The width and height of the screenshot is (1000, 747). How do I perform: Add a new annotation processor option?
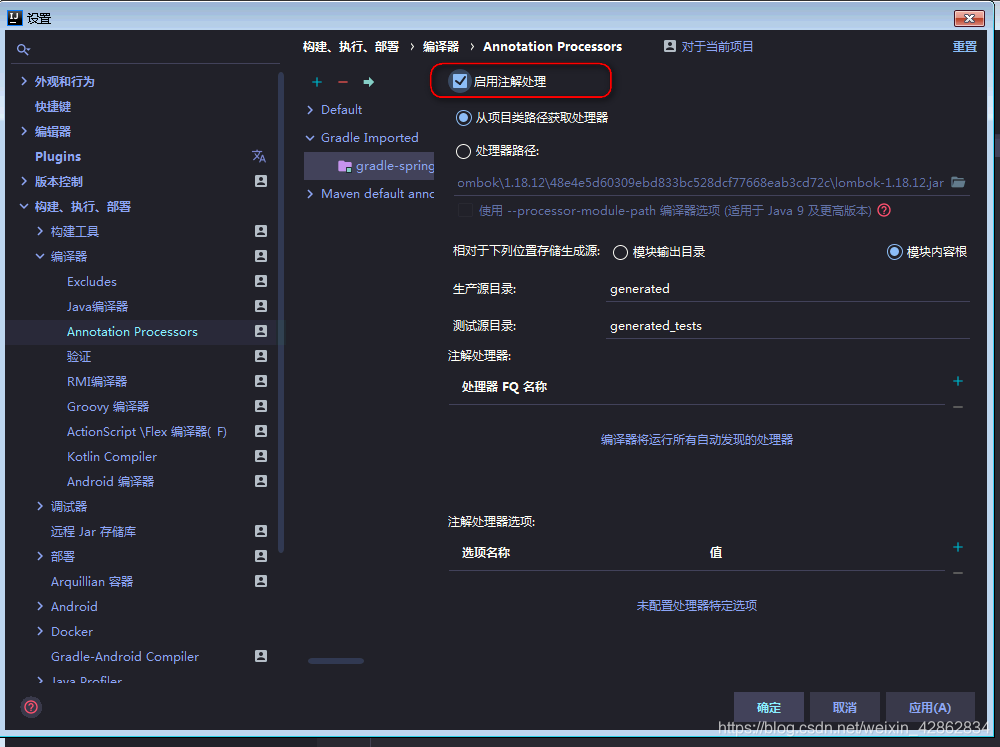(957, 547)
